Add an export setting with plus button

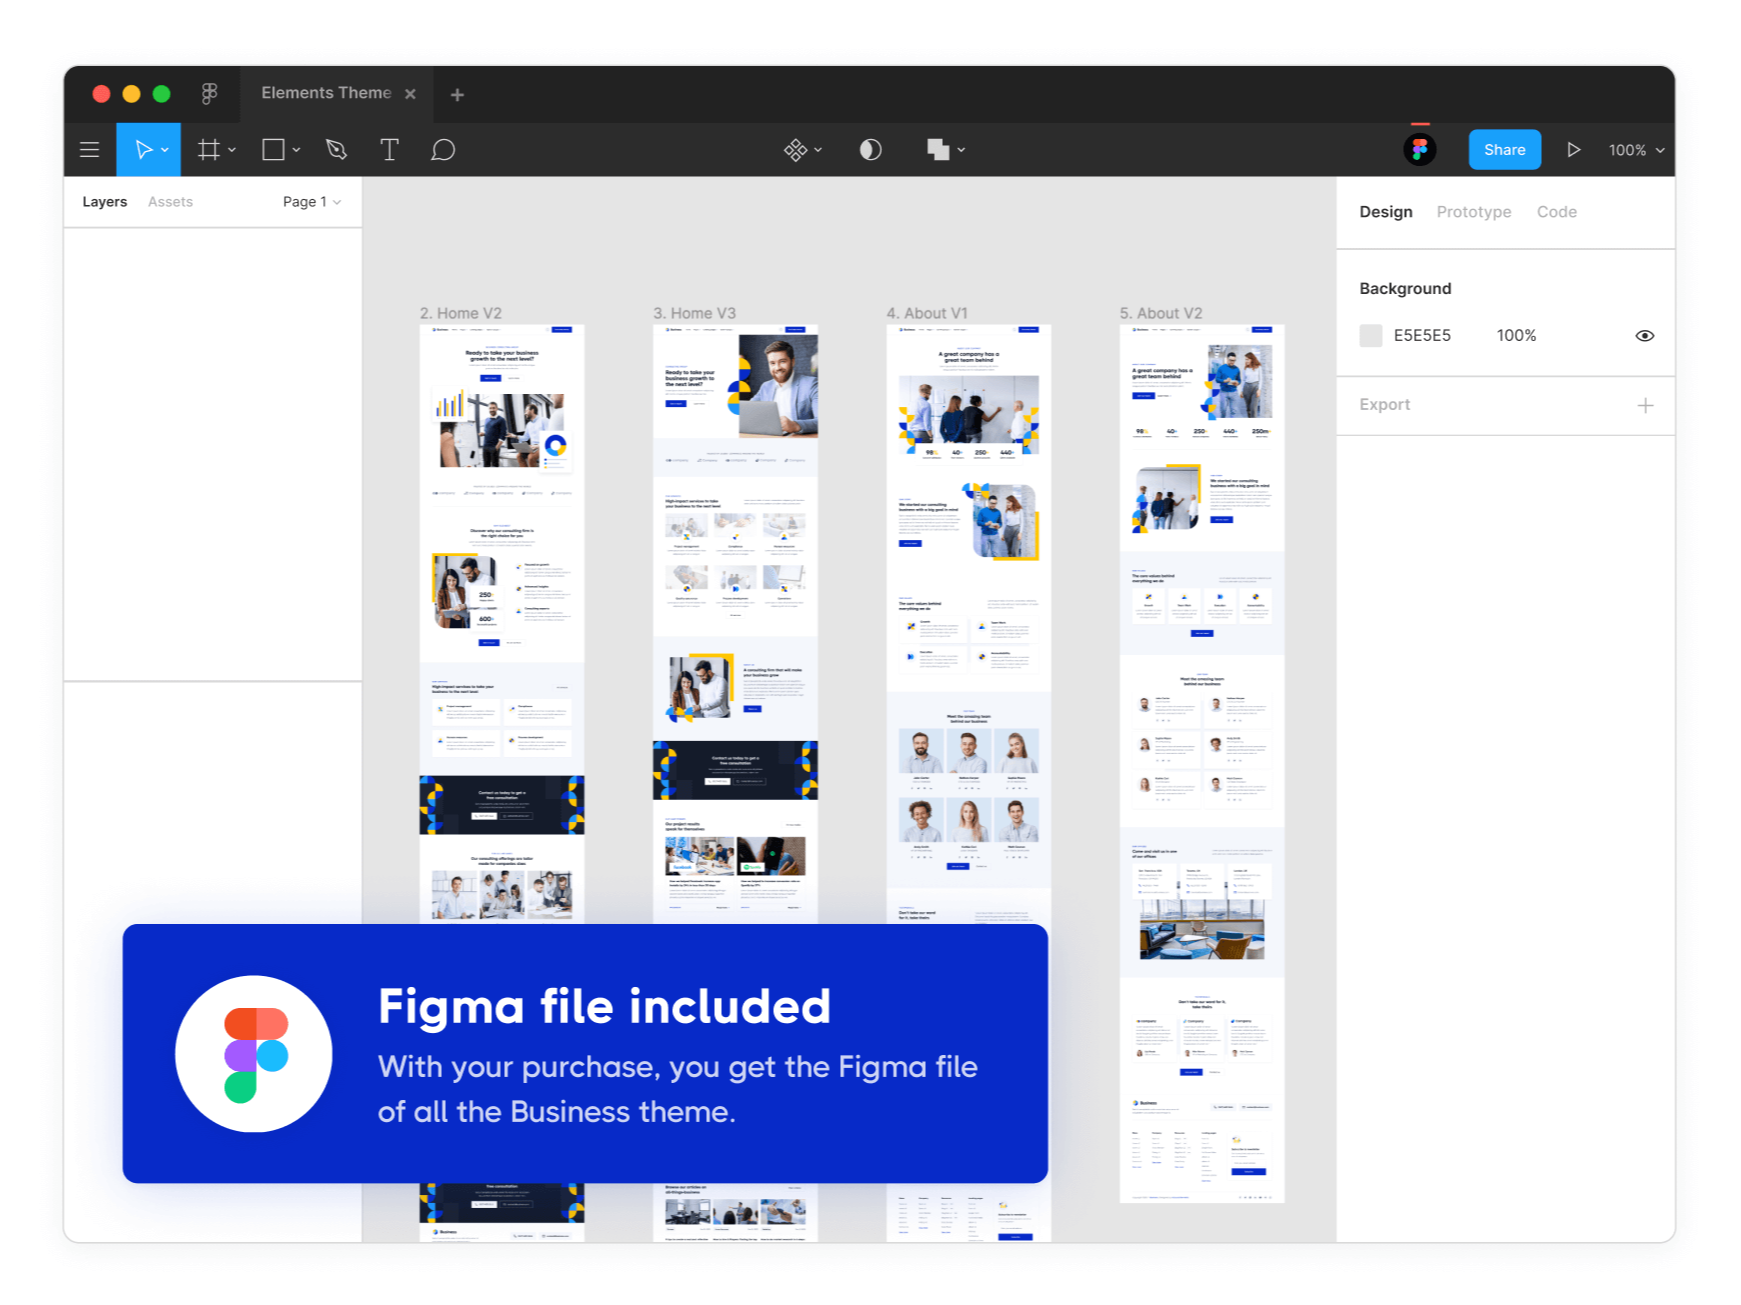[x=1646, y=405]
